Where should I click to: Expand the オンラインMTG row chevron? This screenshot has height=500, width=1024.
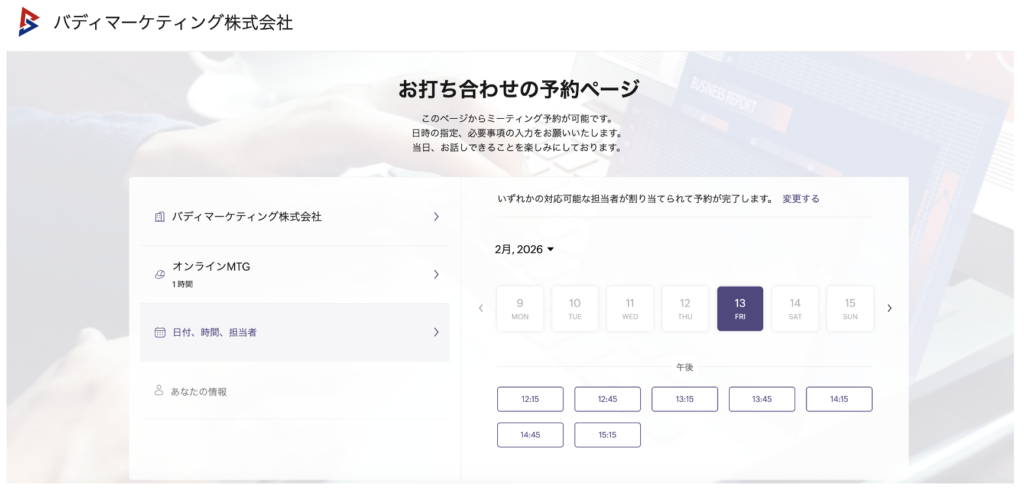436,274
